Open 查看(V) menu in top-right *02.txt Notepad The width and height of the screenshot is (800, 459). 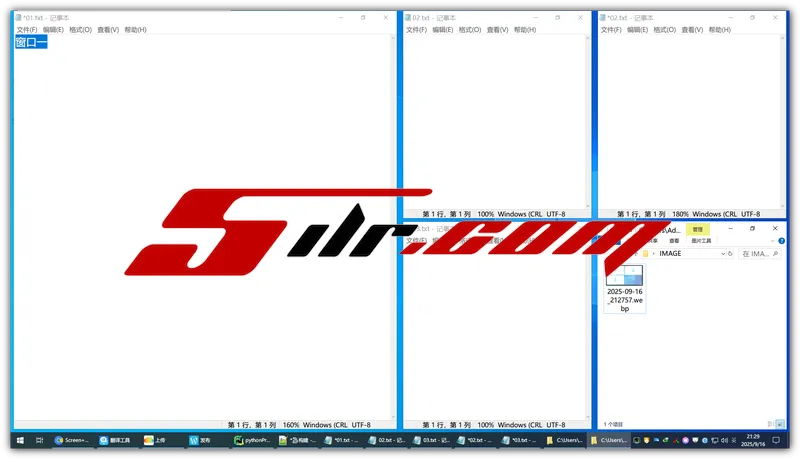(692, 30)
